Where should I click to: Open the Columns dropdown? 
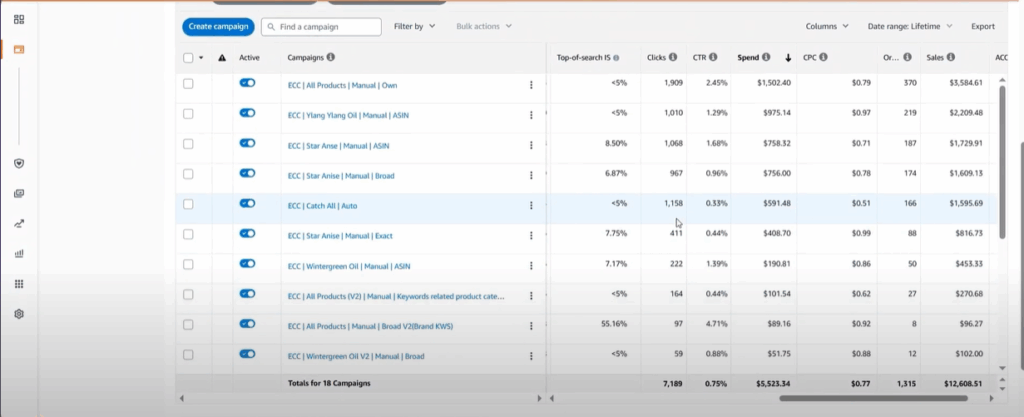(827, 26)
